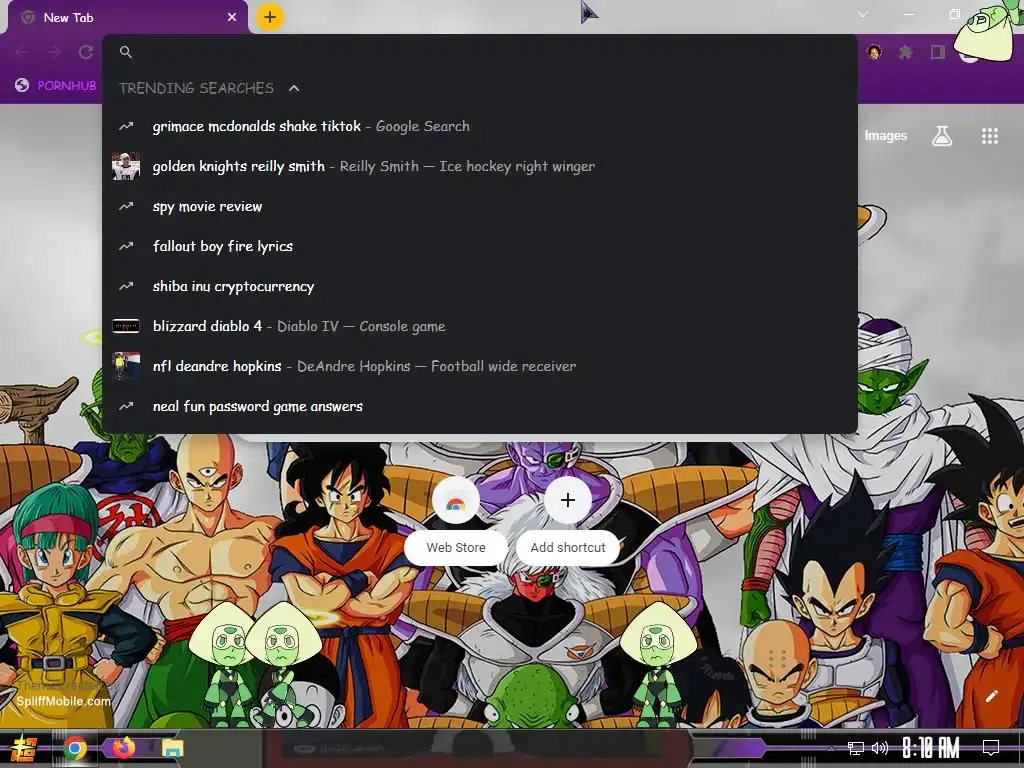
Task: Open the network tray icon
Action: 856,748
